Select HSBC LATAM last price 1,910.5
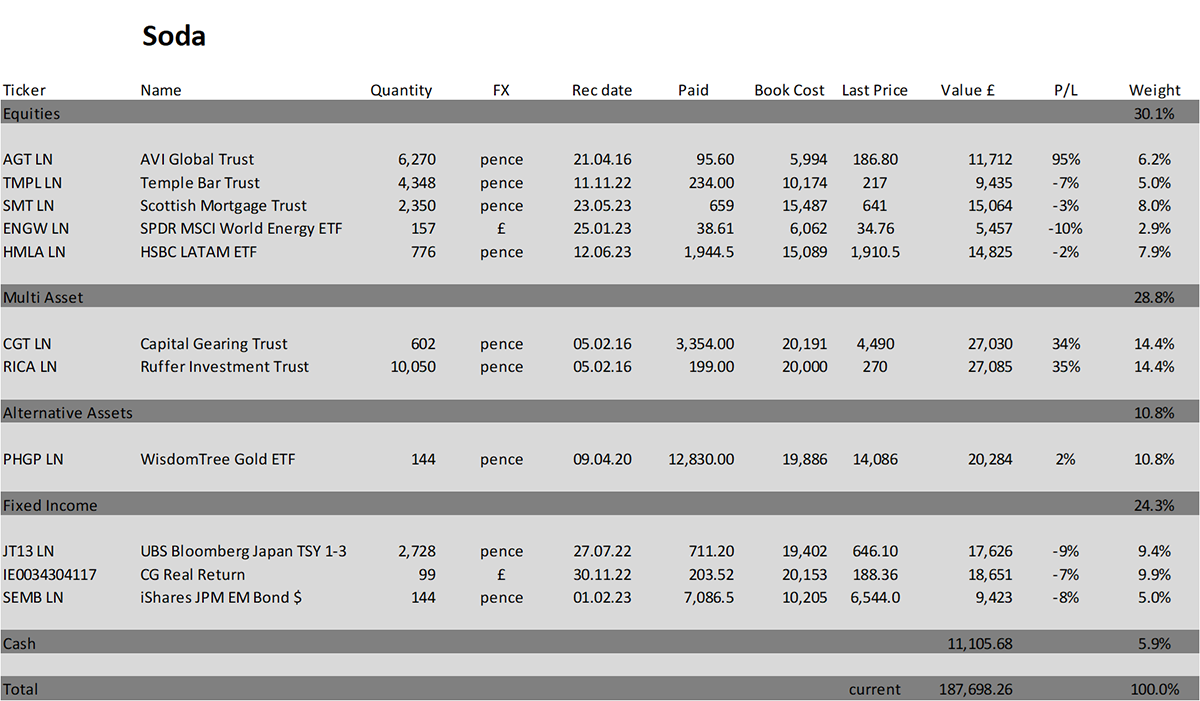This screenshot has height=701, width=1200. 875,251
